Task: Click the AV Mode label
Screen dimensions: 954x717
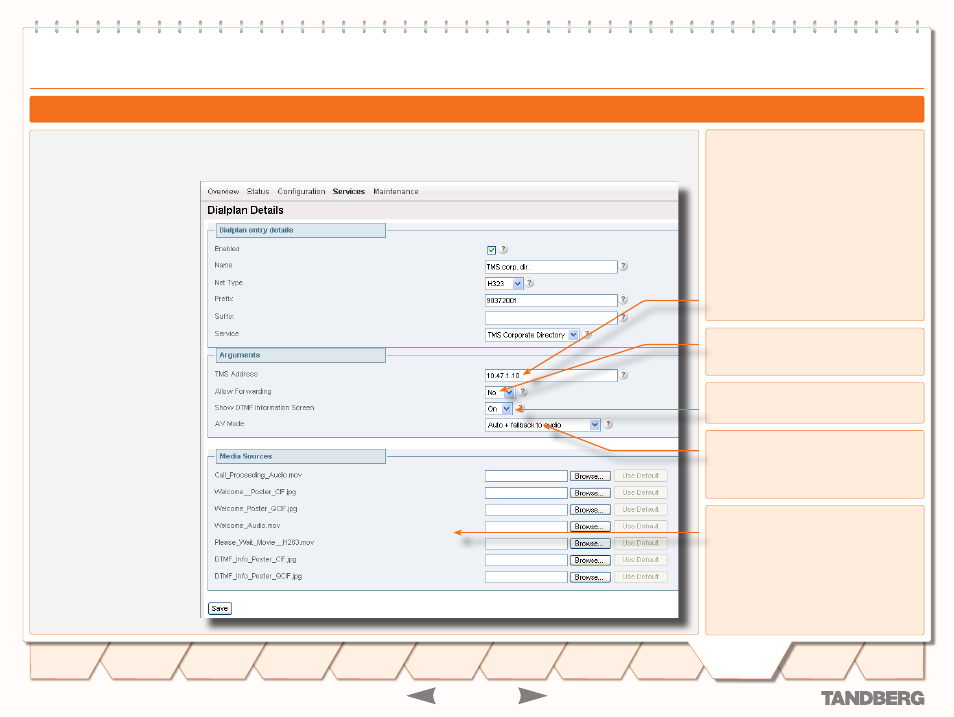Action: coord(229,424)
